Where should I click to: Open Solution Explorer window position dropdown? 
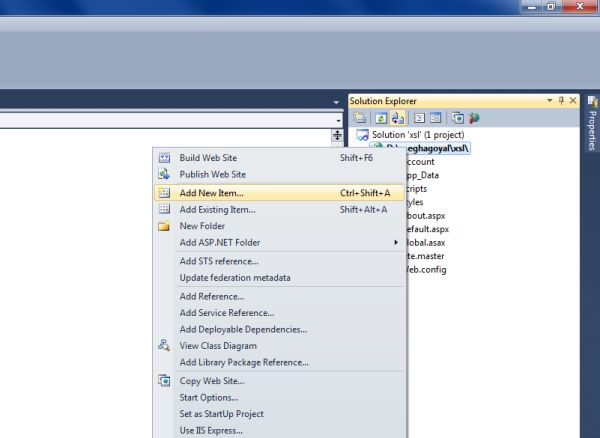(550, 101)
